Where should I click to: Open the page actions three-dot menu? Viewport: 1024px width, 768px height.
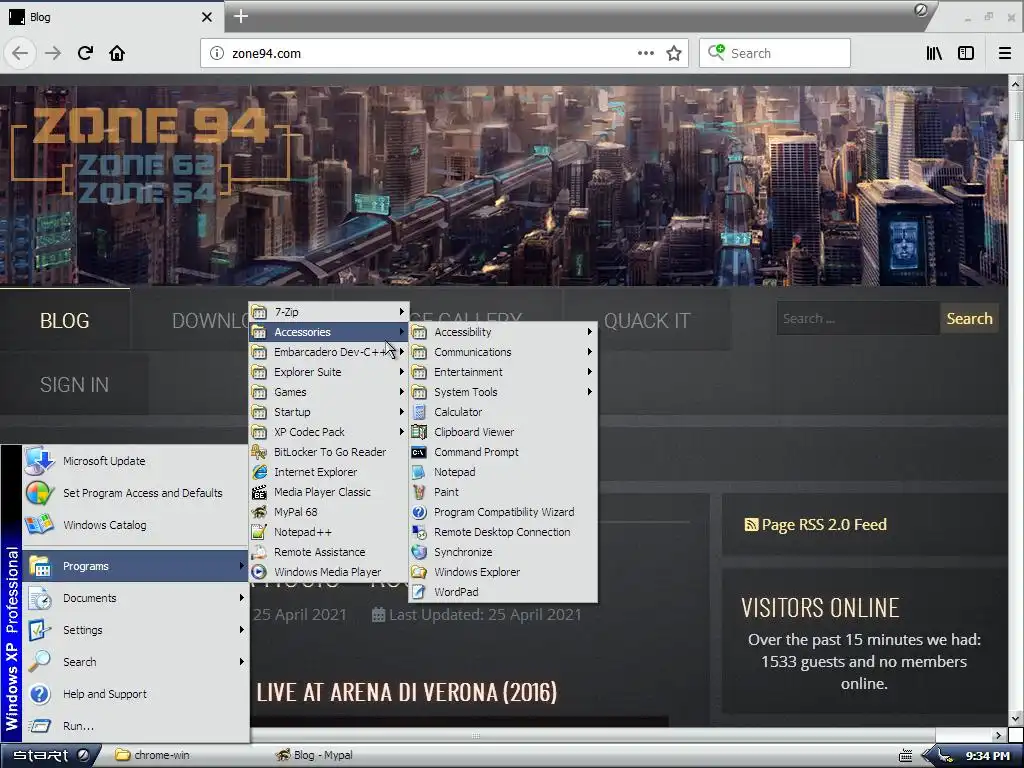coord(645,53)
